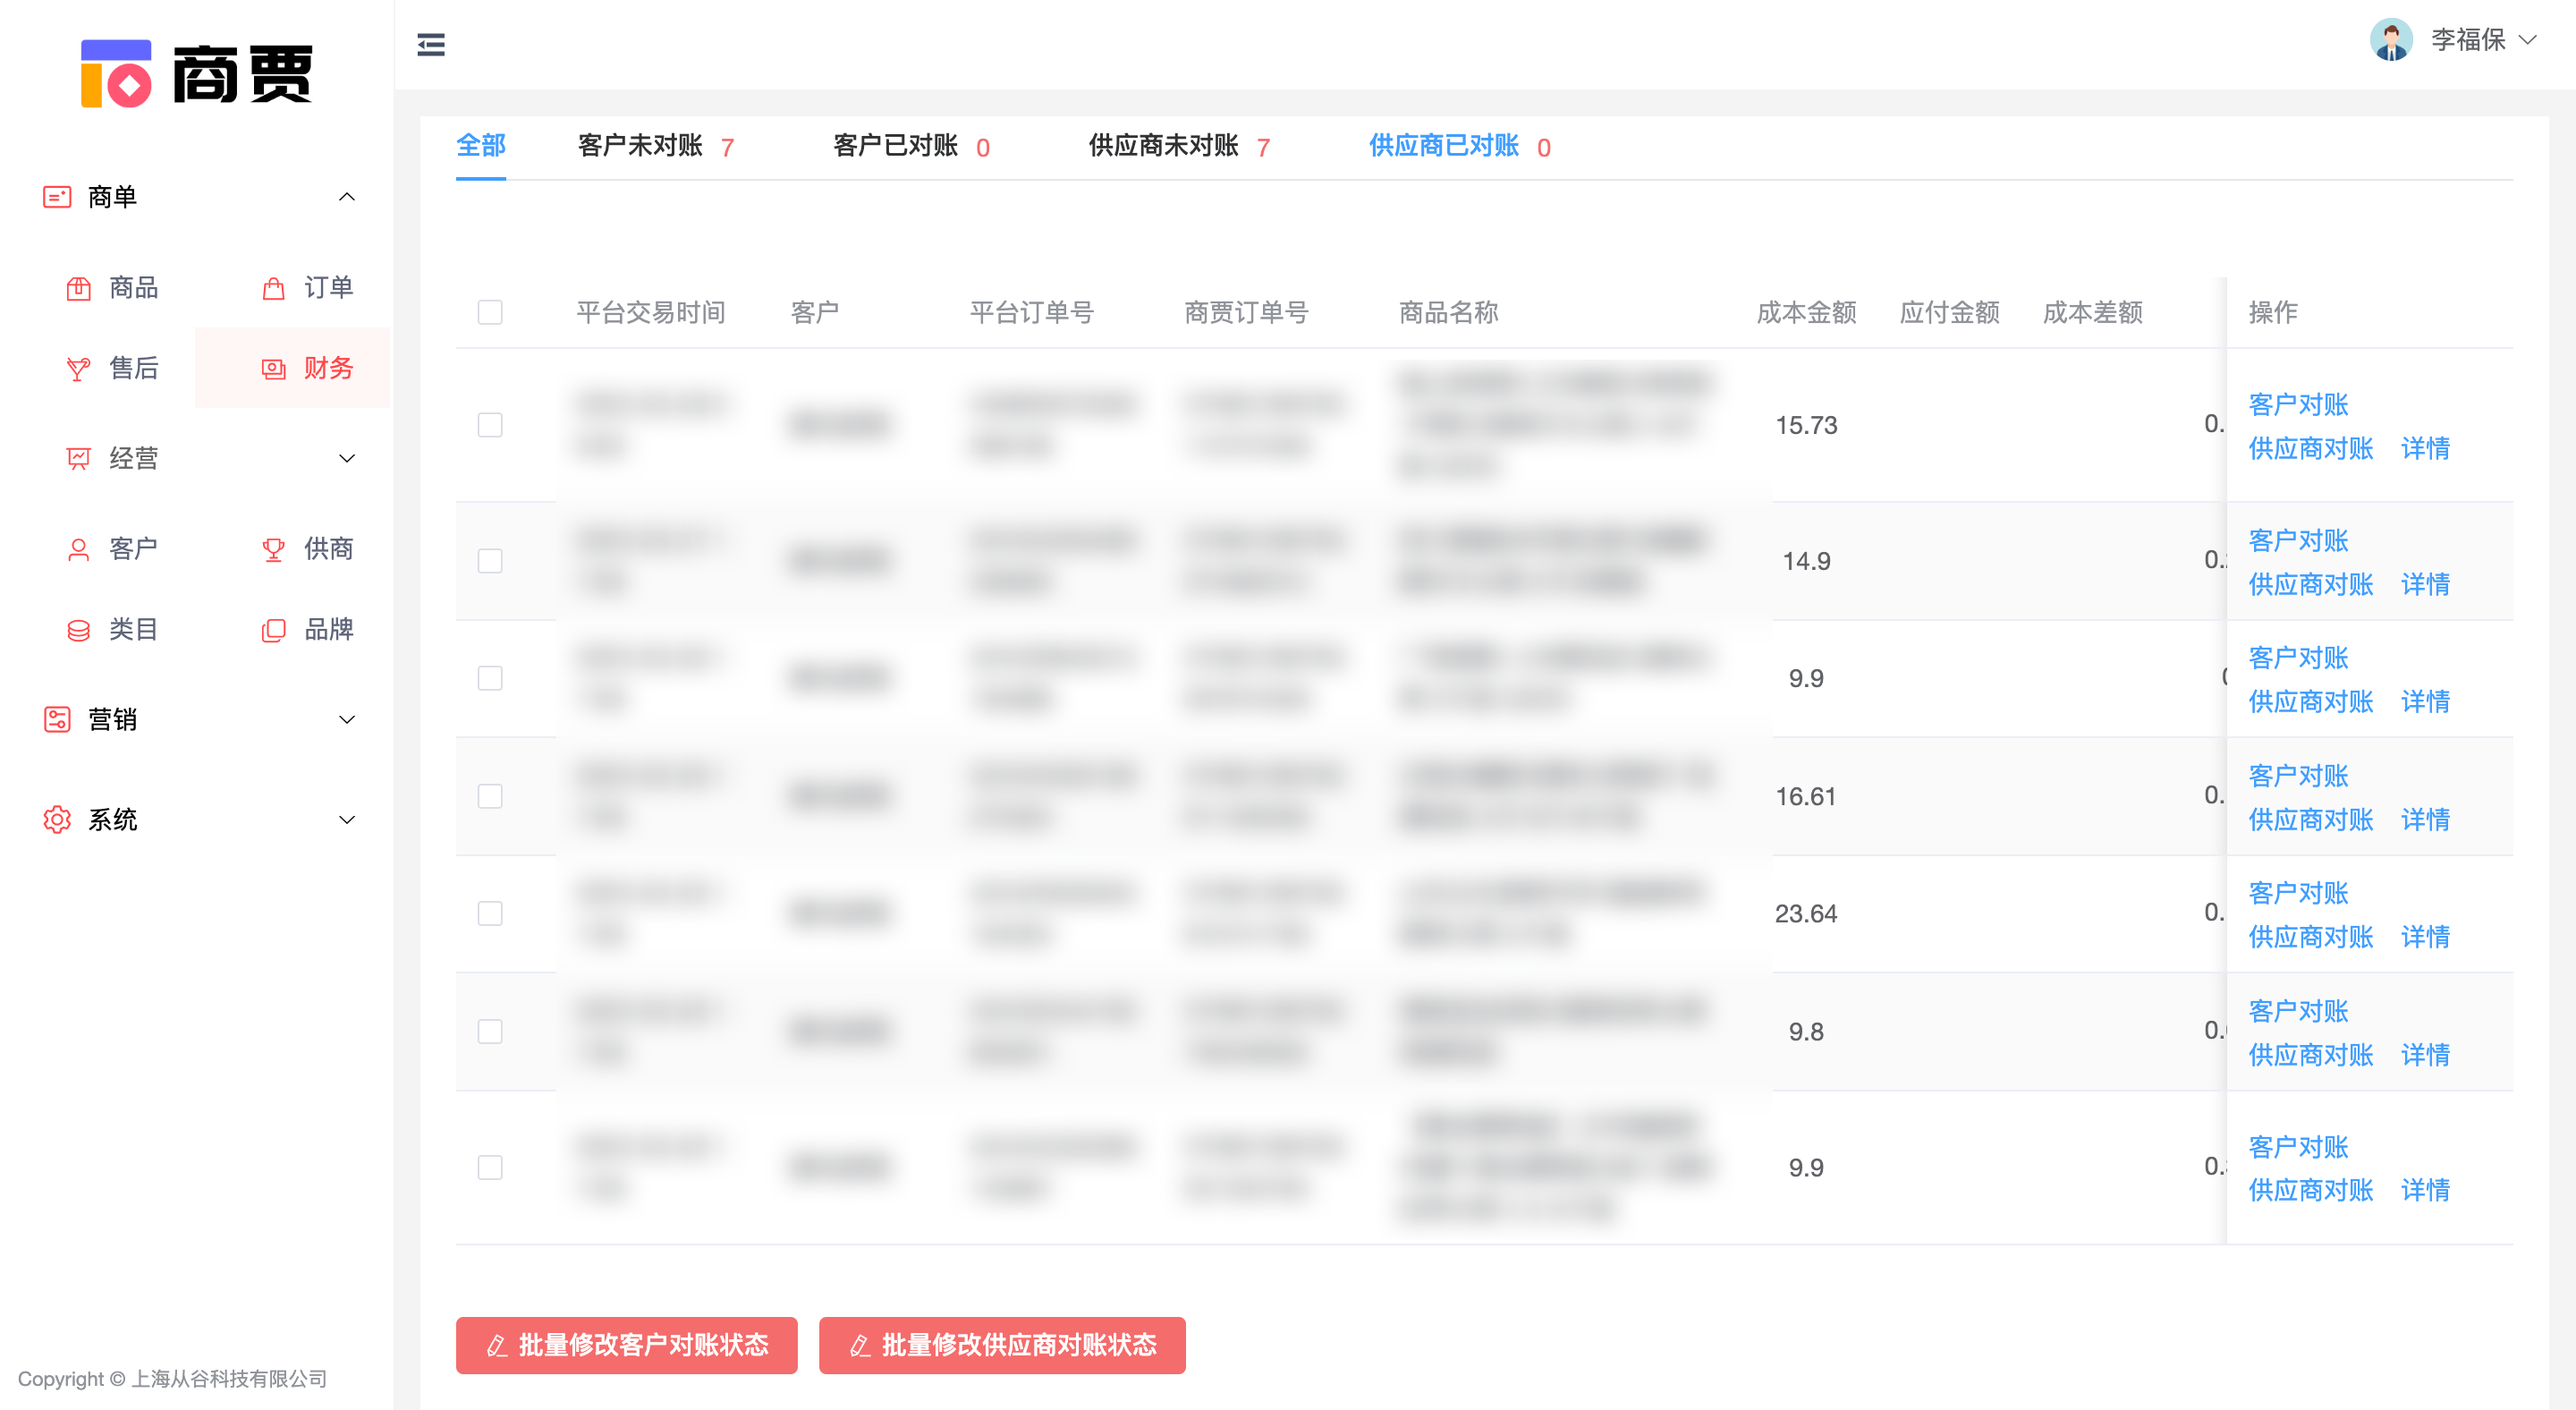
Task: Click the 批量修改客户对账状态 button
Action: pos(626,1345)
